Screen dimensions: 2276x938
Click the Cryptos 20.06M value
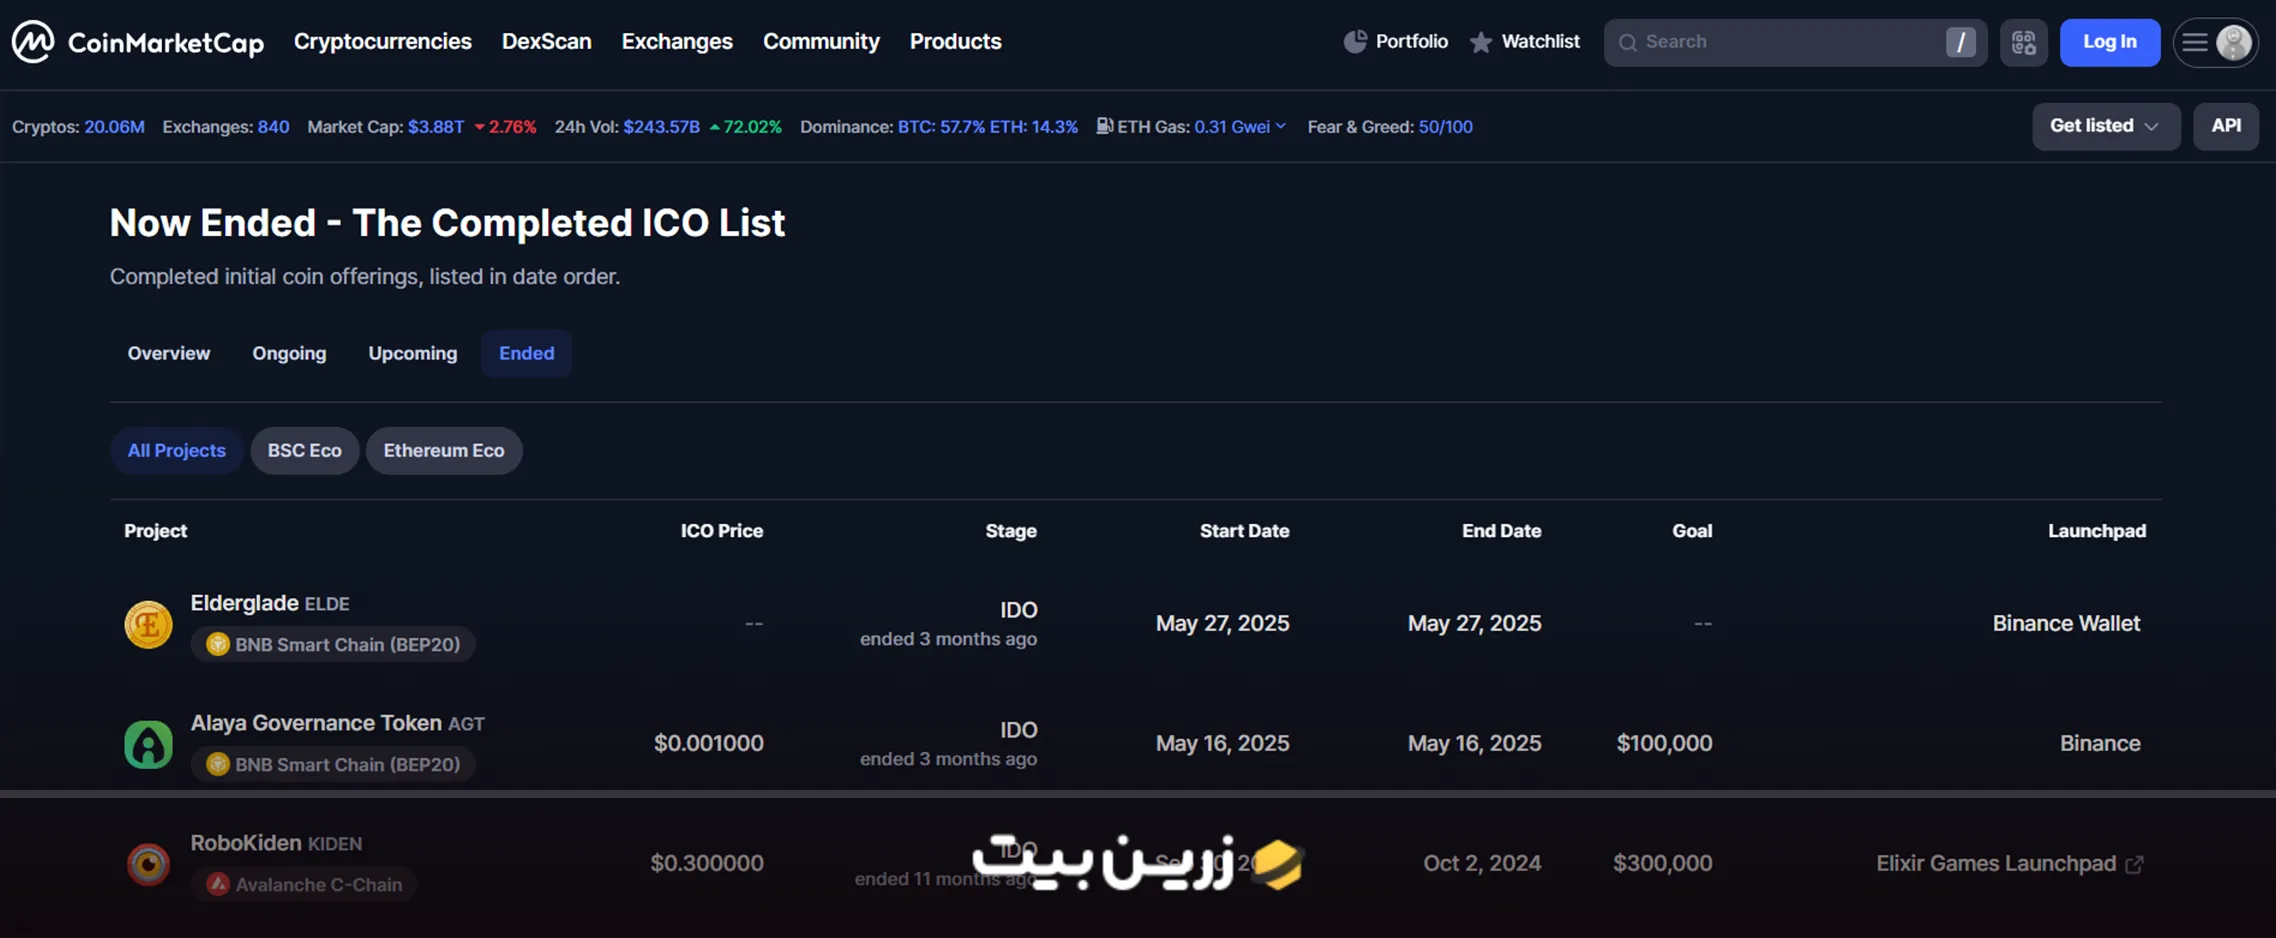tap(114, 127)
